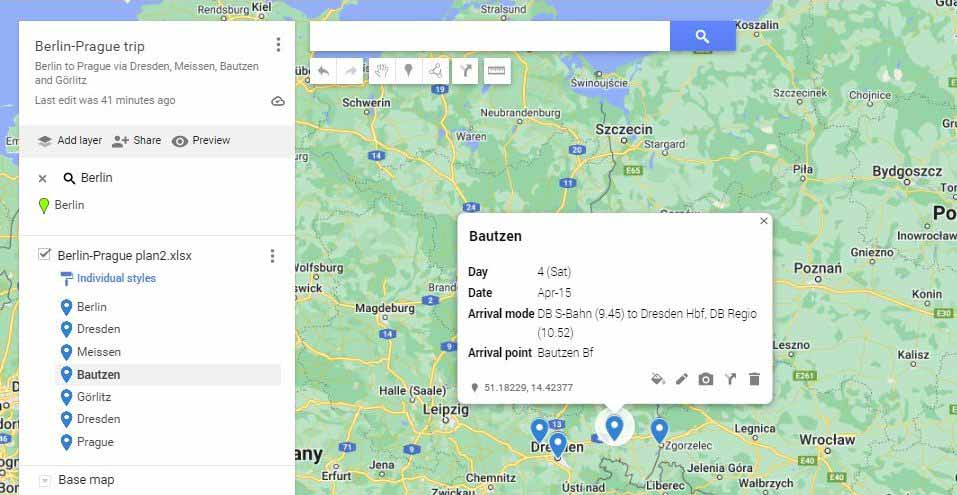The width and height of the screenshot is (957, 495).
Task: Click 'Last edit was 41 minutes ago'
Action: pyautogui.click(x=105, y=100)
